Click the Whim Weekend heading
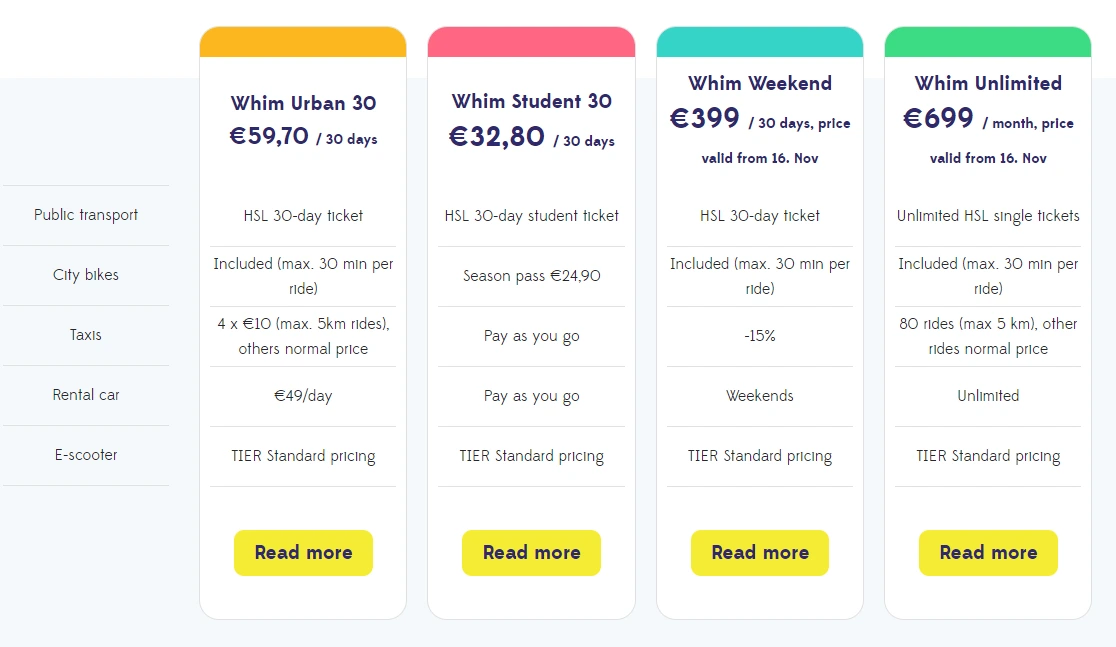The width and height of the screenshot is (1116, 647). (760, 83)
